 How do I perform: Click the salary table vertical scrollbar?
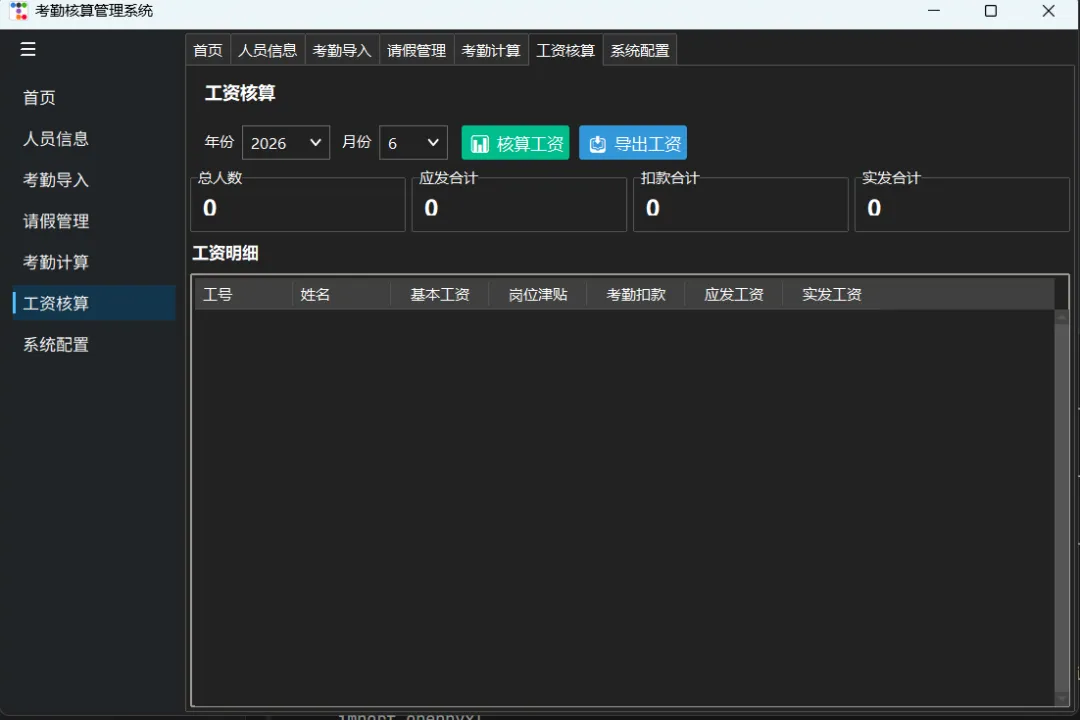(x=1061, y=507)
